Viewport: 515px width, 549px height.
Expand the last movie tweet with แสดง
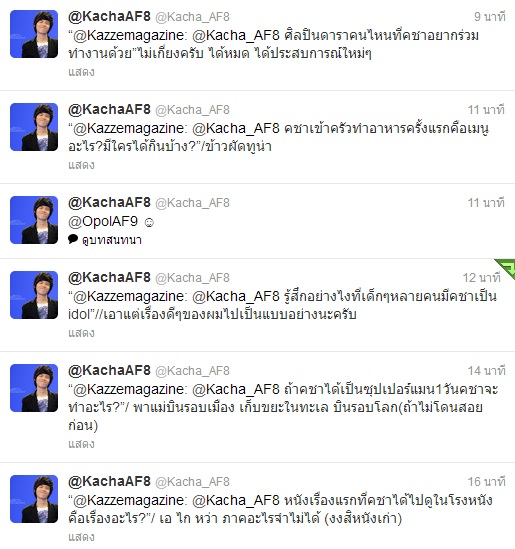(81, 537)
